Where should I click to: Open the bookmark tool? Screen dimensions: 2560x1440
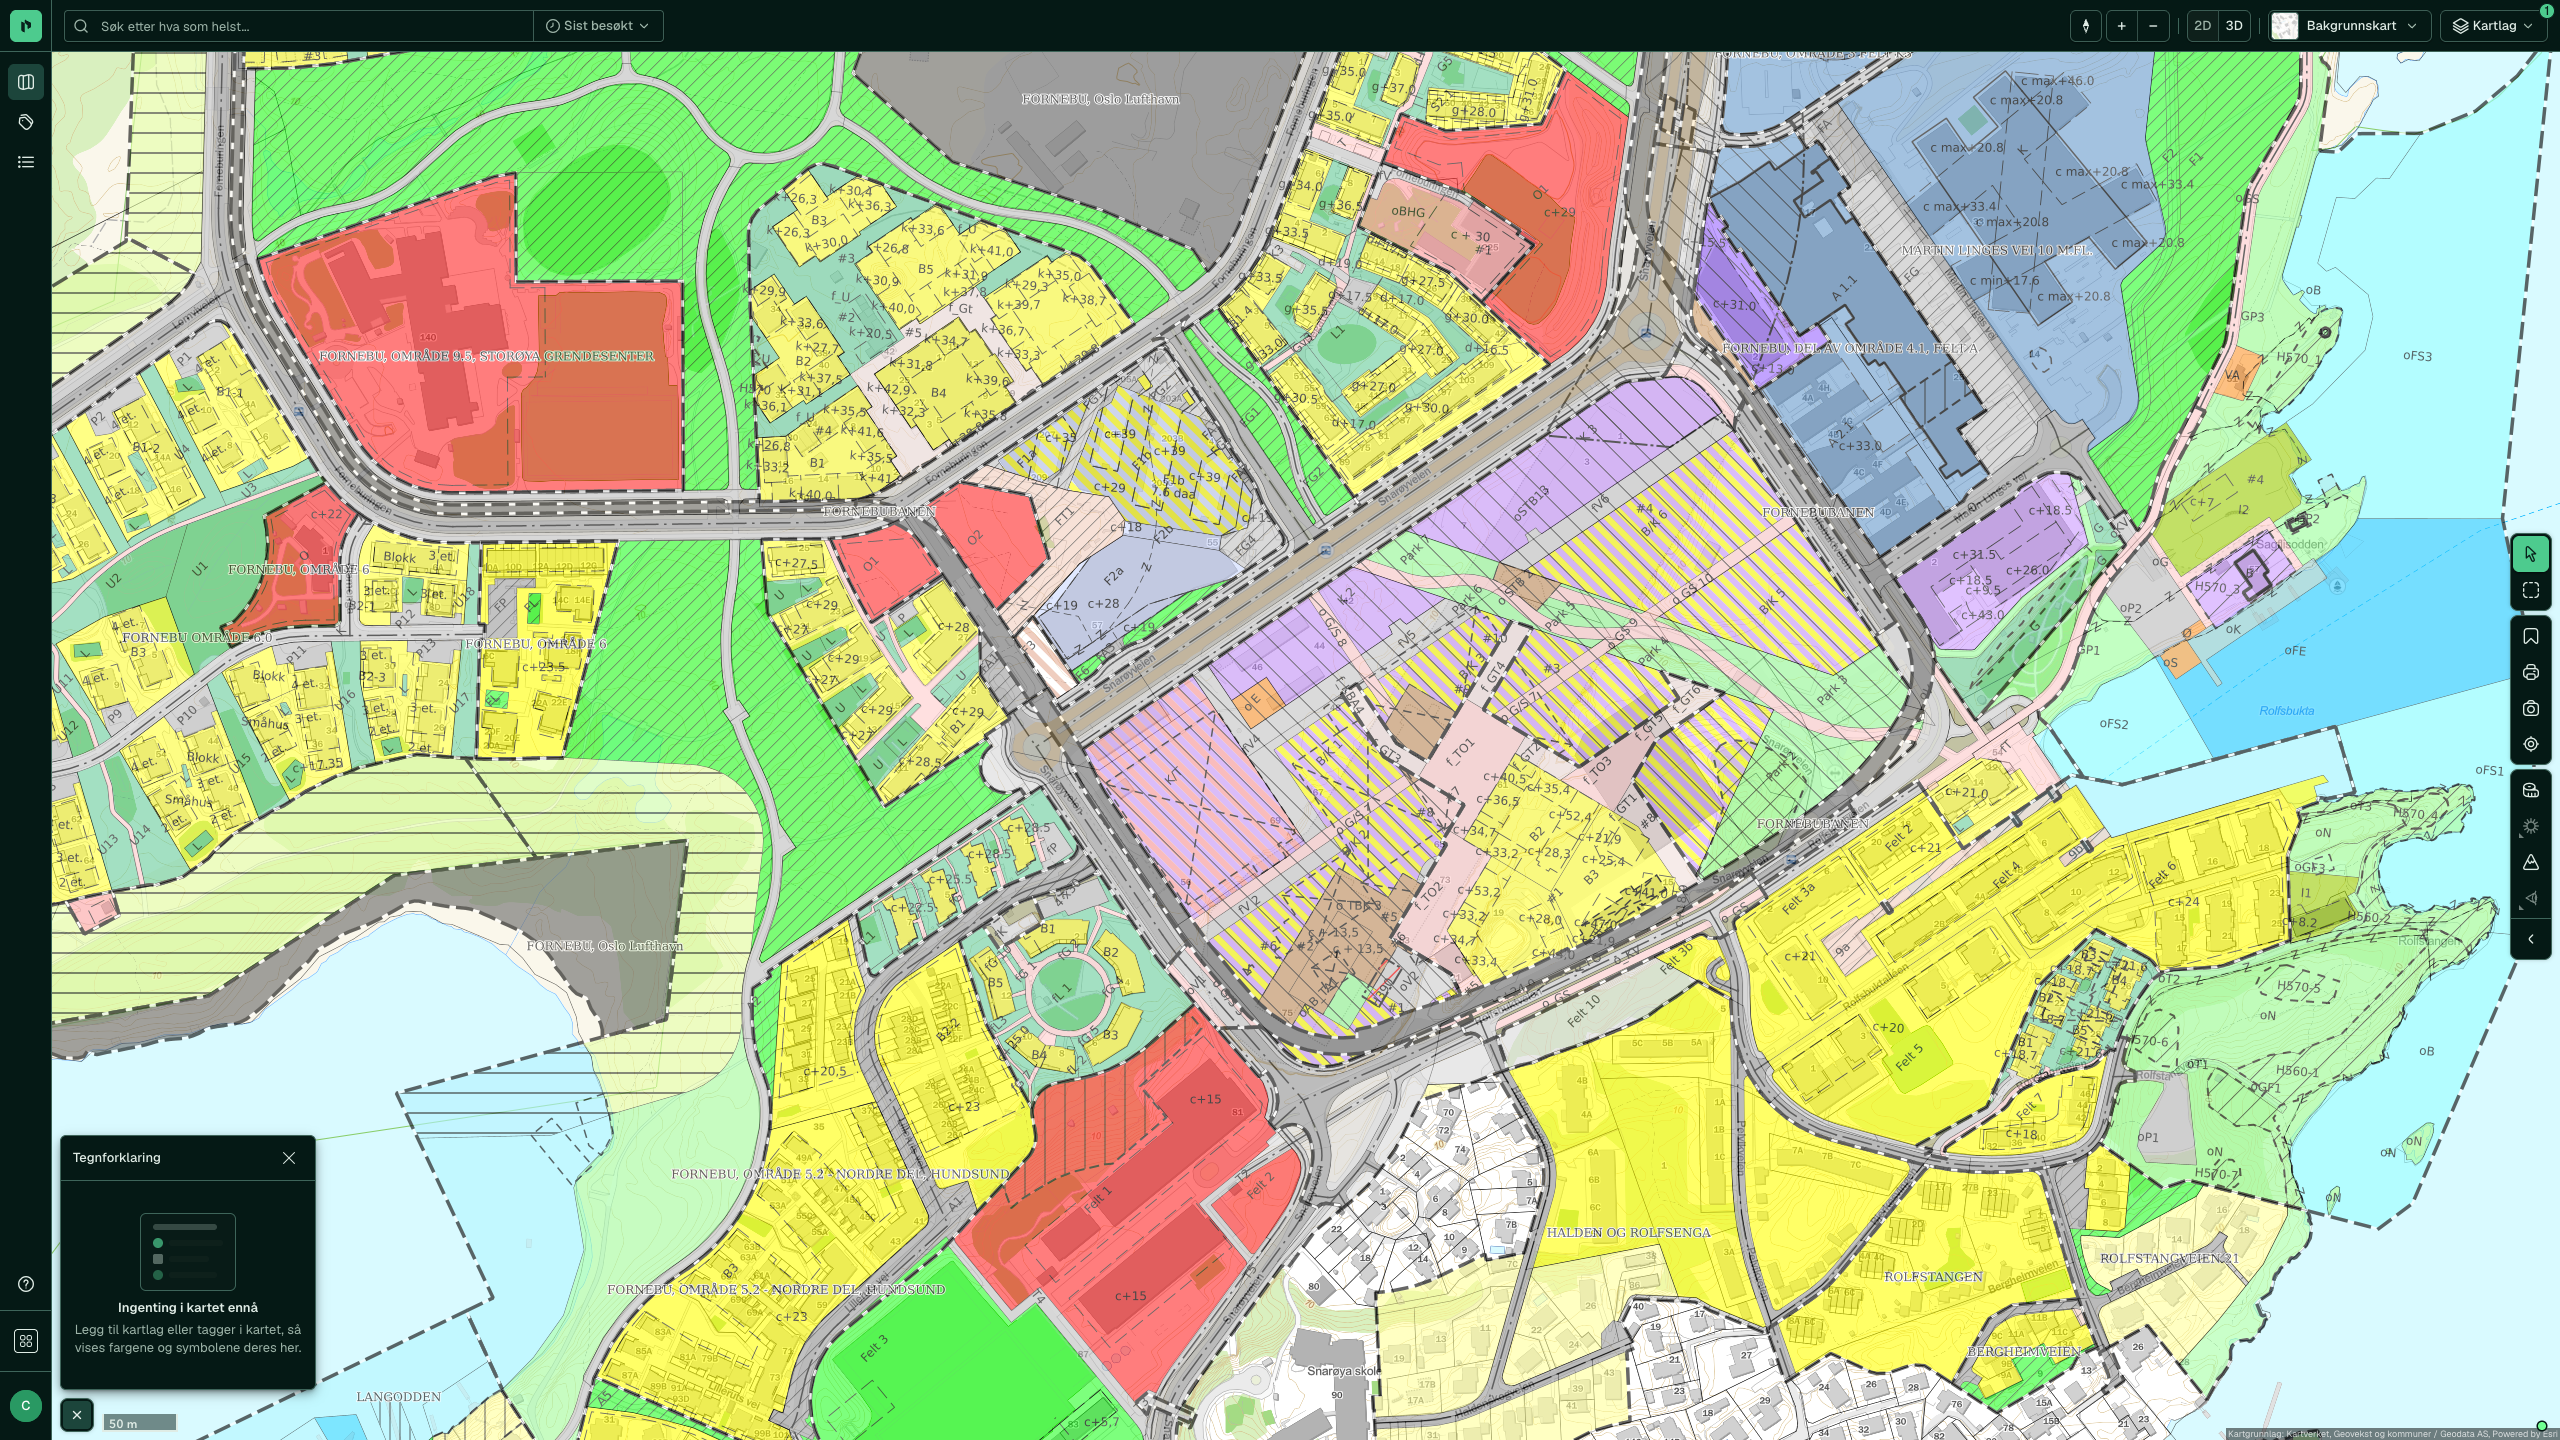pos(2531,636)
